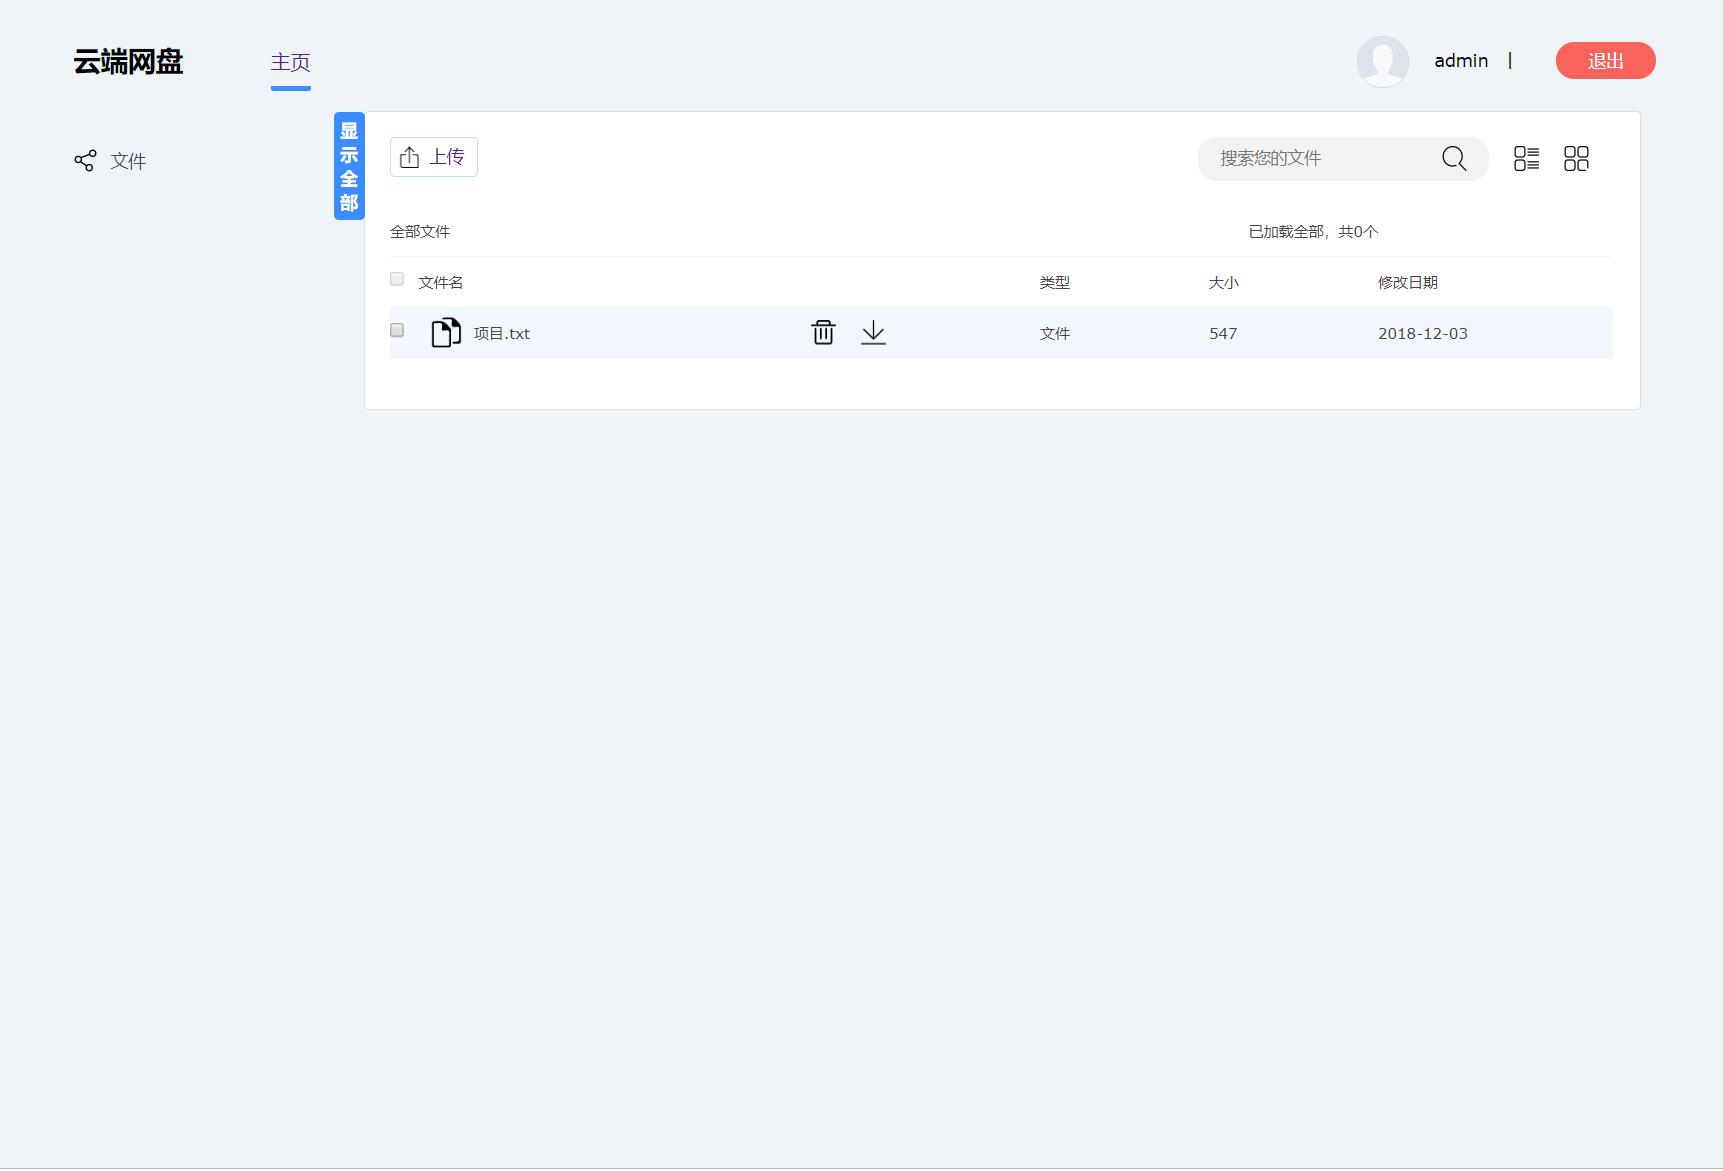Click the 类型 column header
The width and height of the screenshot is (1723, 1171).
[x=1055, y=283]
